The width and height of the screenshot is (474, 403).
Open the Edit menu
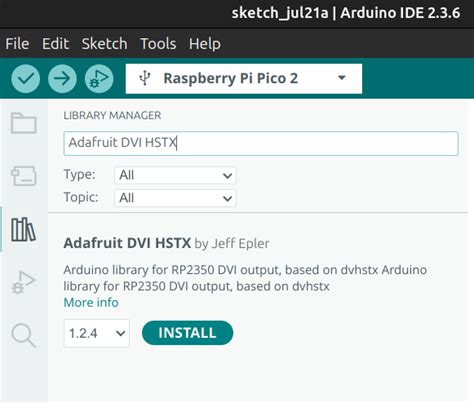(x=55, y=44)
